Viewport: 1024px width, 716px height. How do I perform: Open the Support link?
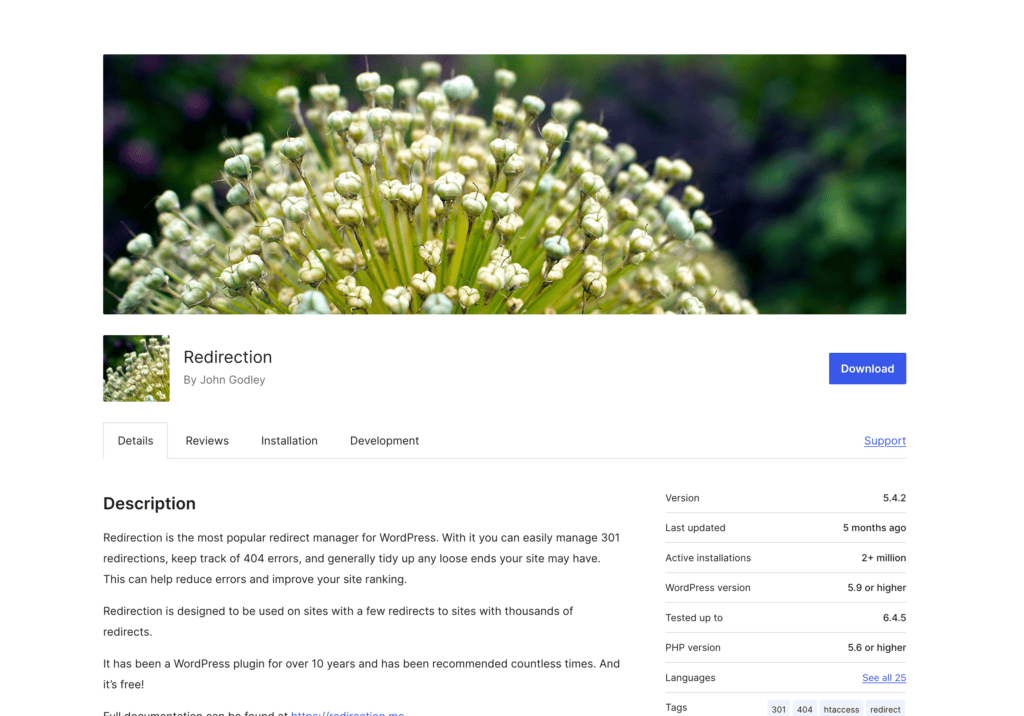885,441
